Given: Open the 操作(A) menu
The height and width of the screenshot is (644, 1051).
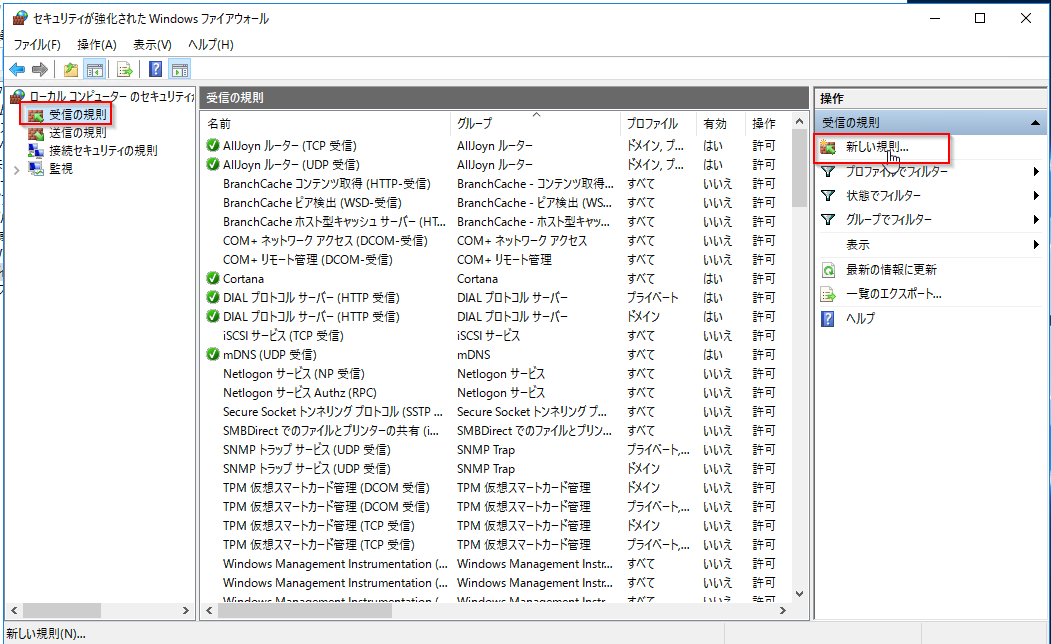Looking at the screenshot, I should pos(97,45).
